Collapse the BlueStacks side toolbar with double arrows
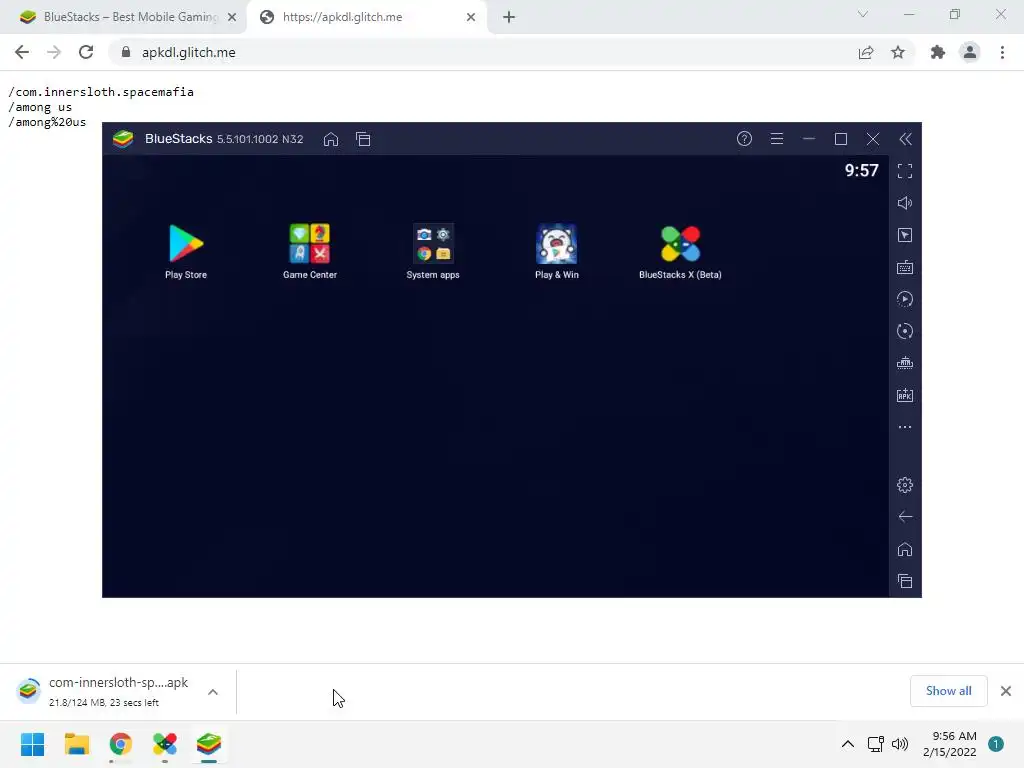The width and height of the screenshot is (1024, 768). tap(905, 139)
